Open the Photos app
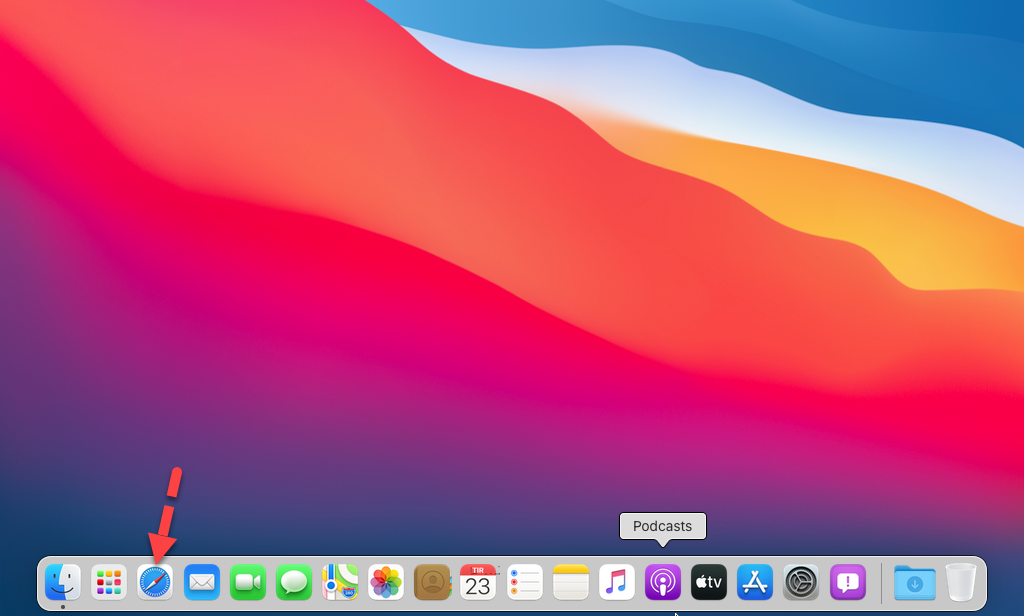Screen dimensions: 1024x616 click(x=386, y=581)
